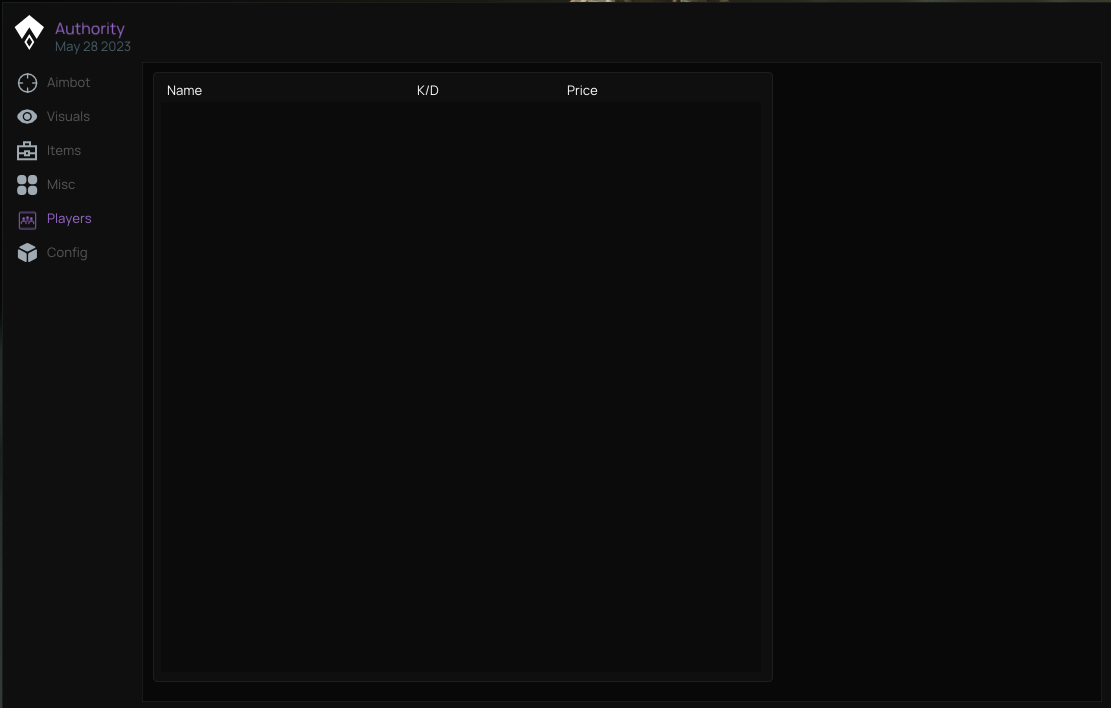
Task: Select the Visuals eye icon
Action: pos(27,117)
